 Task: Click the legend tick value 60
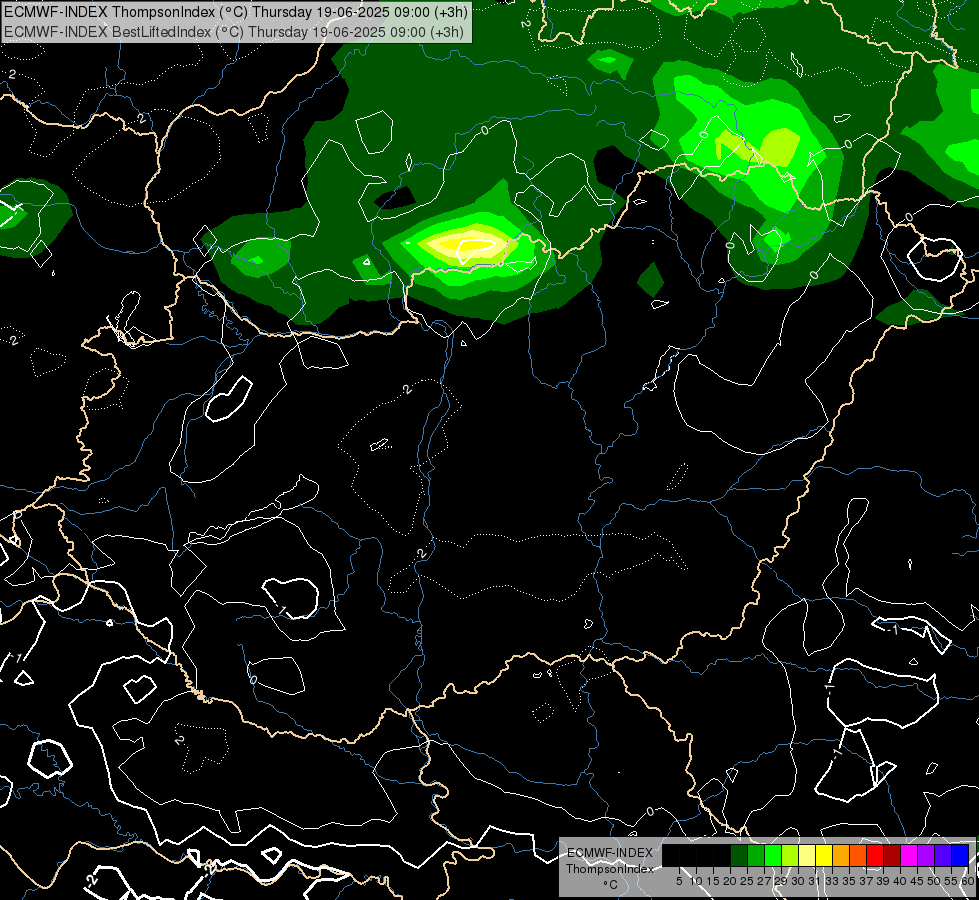point(968,881)
